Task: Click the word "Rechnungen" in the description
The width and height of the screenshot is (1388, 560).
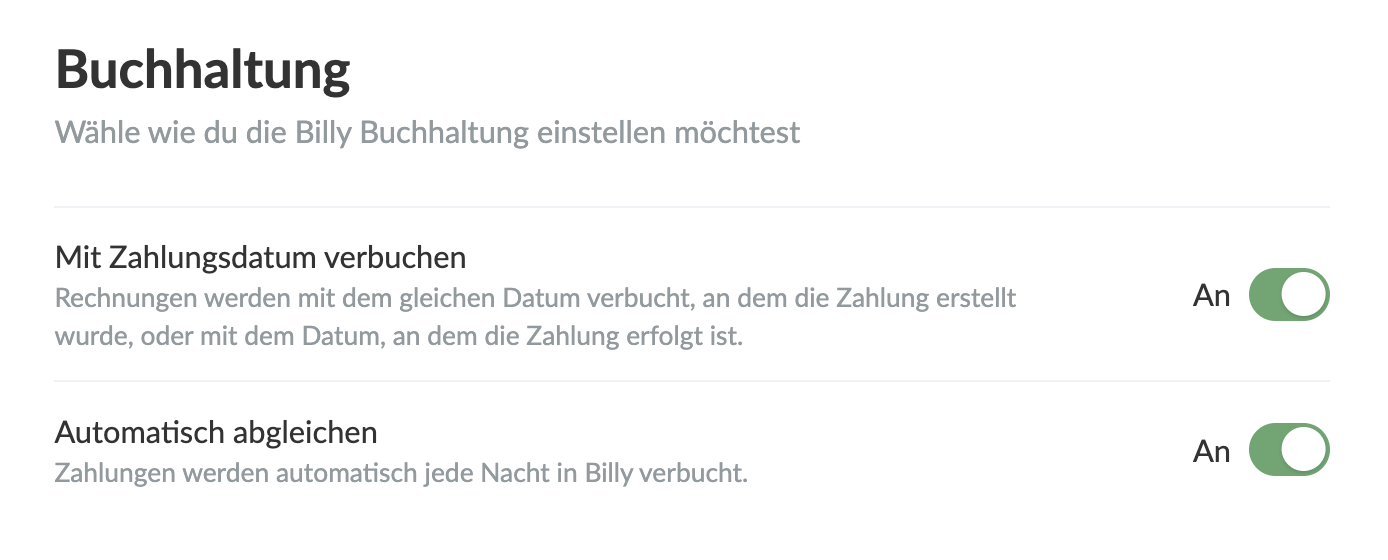Action: tap(115, 299)
